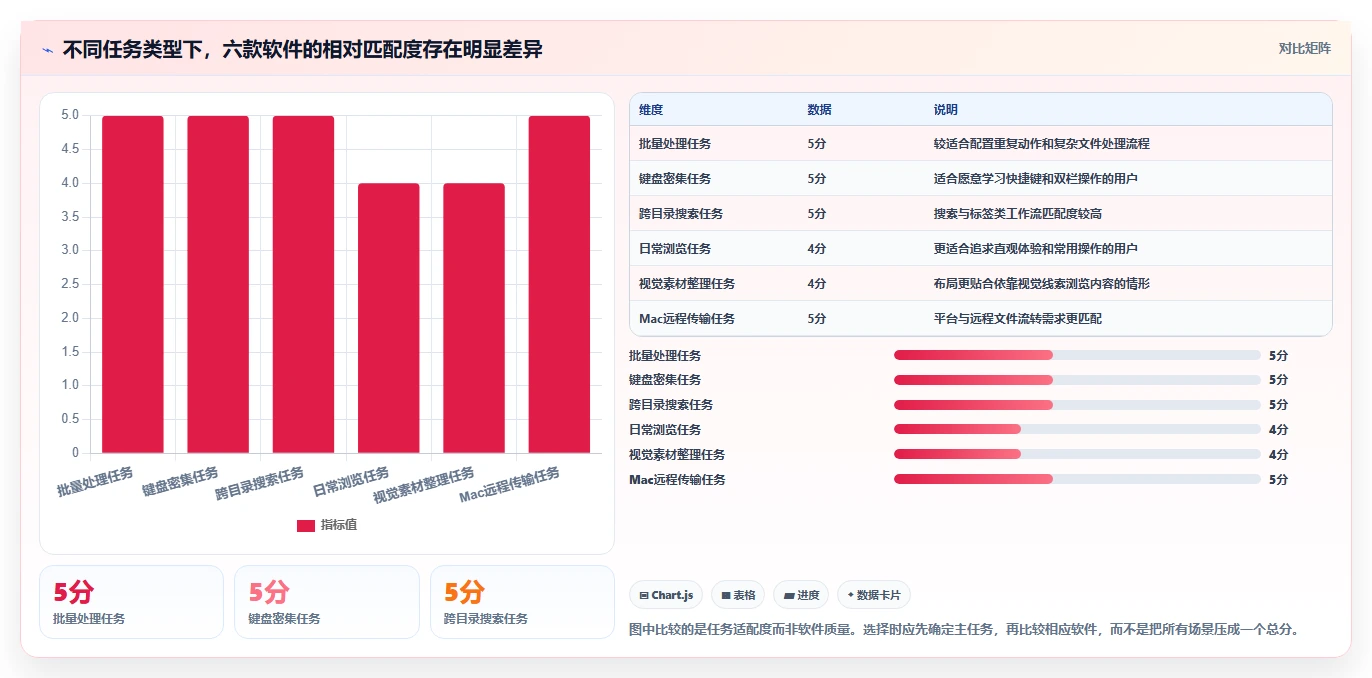Open the 跨目录搜索任务 5分 data card

[x=522, y=602]
